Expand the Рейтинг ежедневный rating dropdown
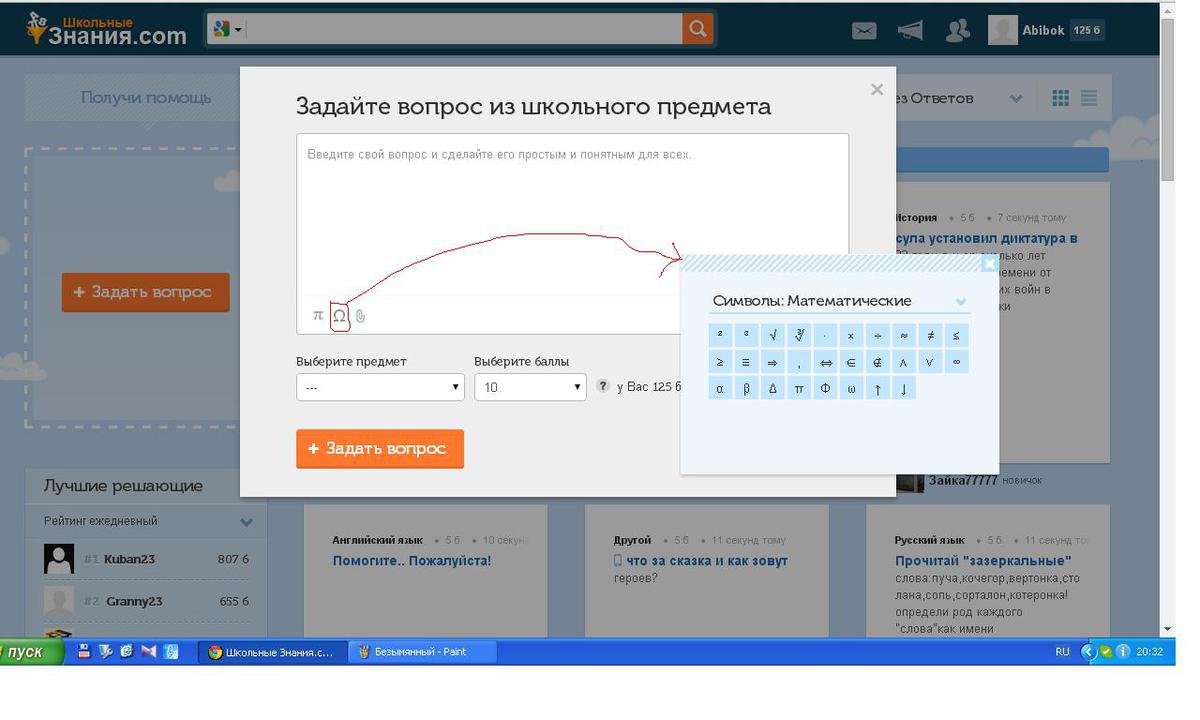The width and height of the screenshot is (1200, 720). tap(246, 521)
